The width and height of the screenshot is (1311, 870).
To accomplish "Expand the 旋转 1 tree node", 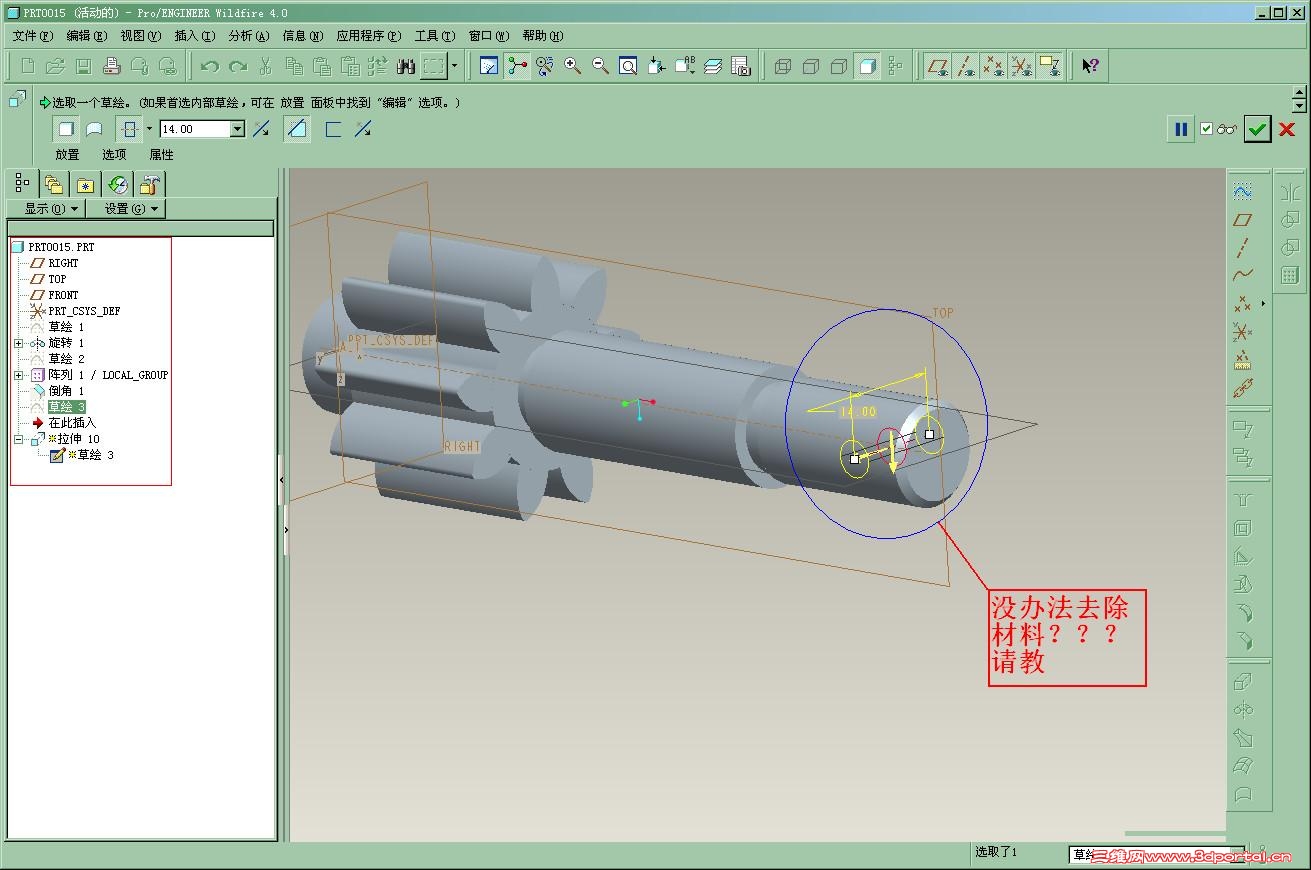I will click(x=19, y=343).
